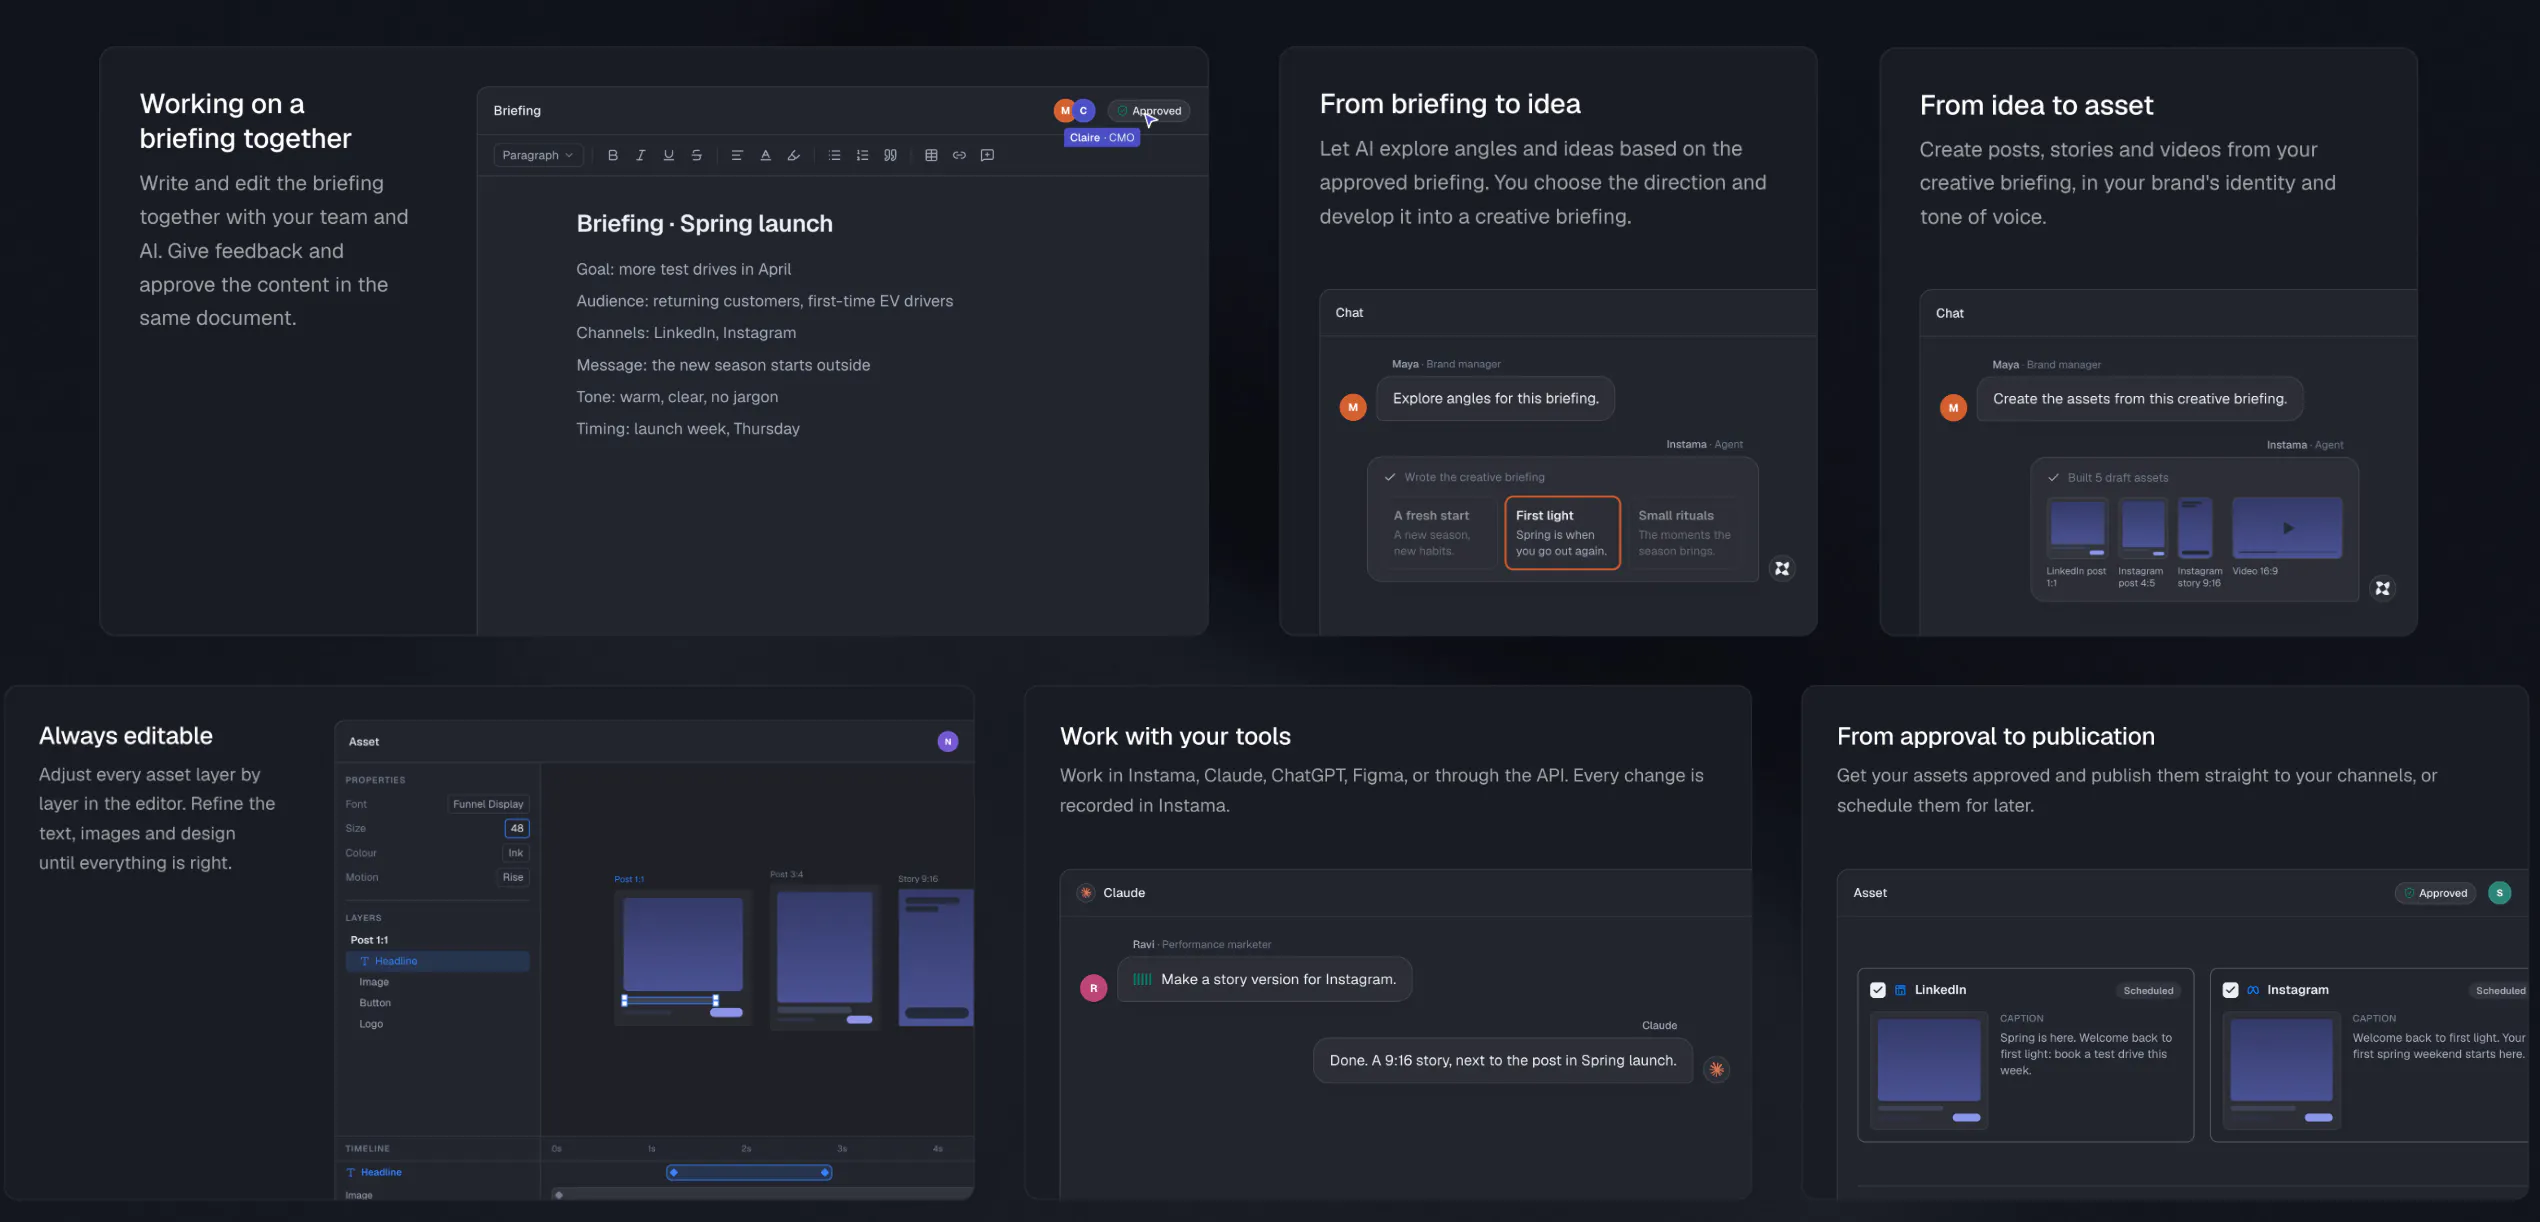Viewport: 2540px width, 1222px height.
Task: Add a comment in the briefing
Action: pos(987,155)
